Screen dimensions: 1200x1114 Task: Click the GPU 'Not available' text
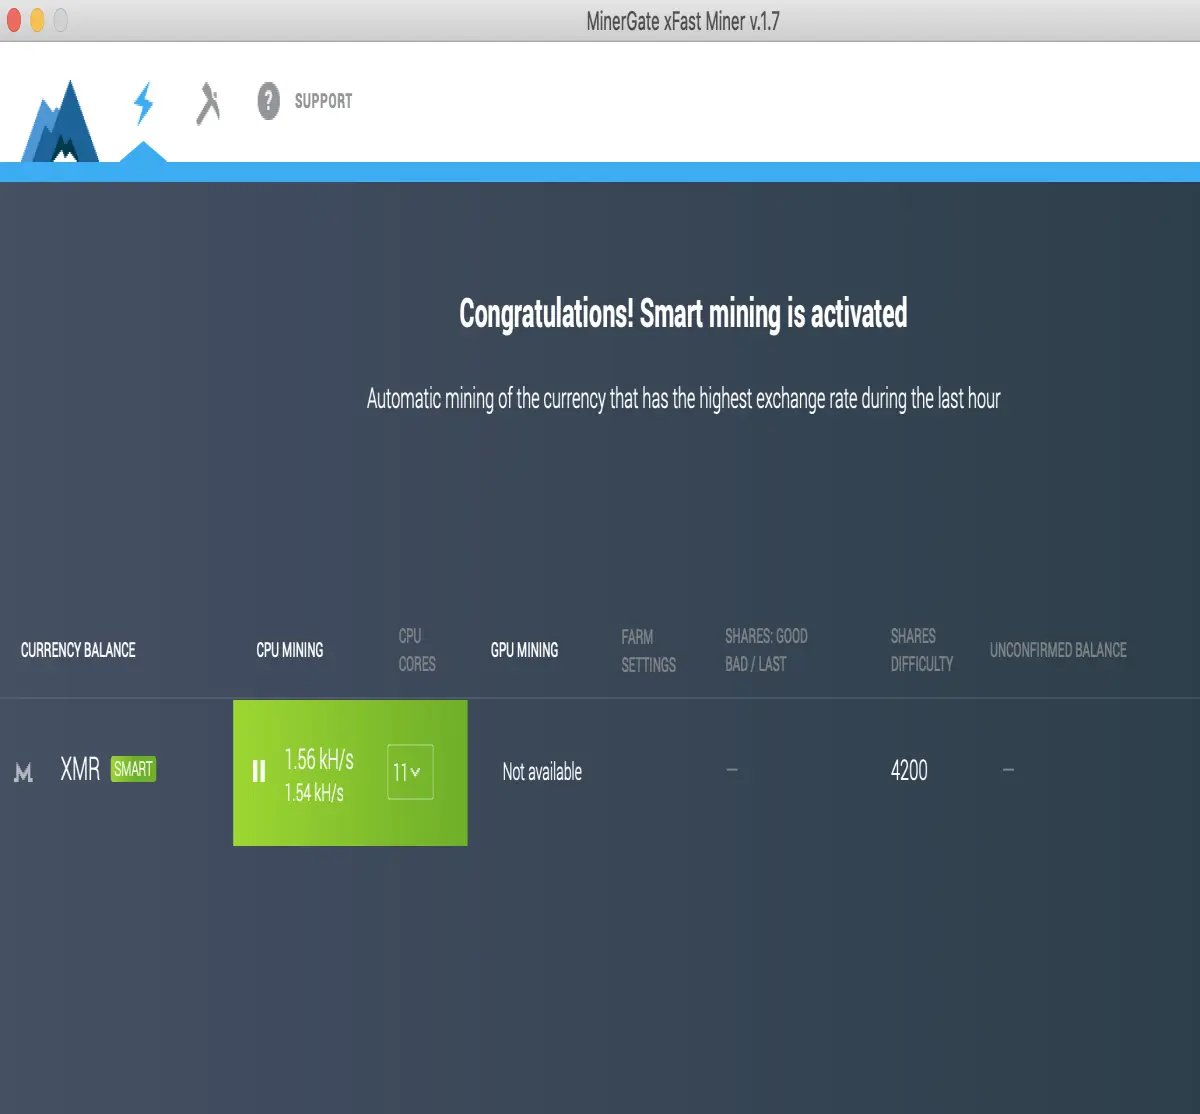click(x=542, y=772)
